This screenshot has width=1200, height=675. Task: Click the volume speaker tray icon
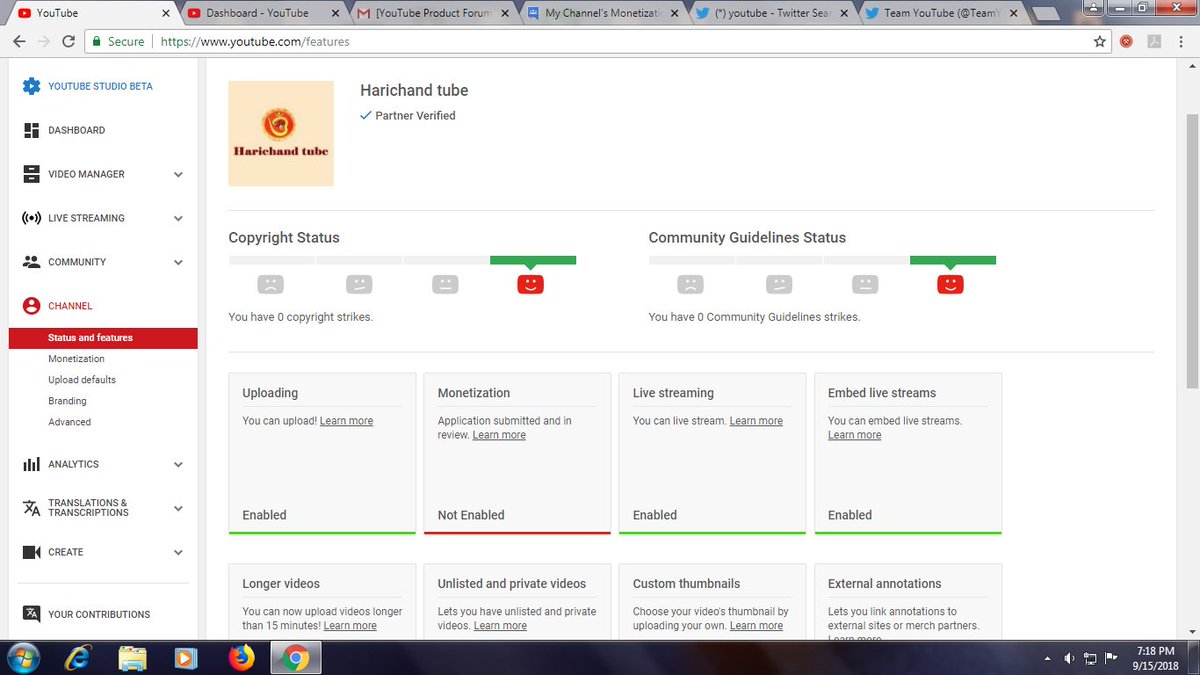tap(1069, 659)
